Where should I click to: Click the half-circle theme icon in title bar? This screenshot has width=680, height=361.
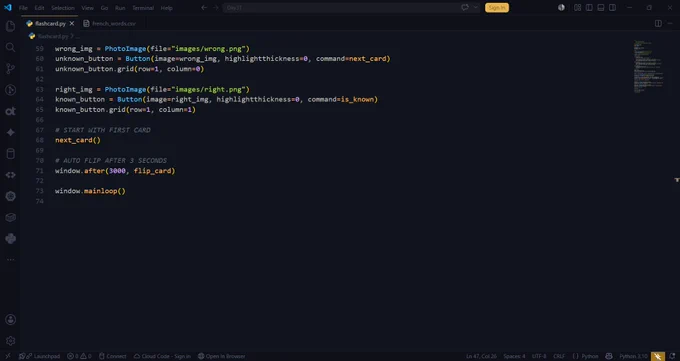tap(561, 7)
